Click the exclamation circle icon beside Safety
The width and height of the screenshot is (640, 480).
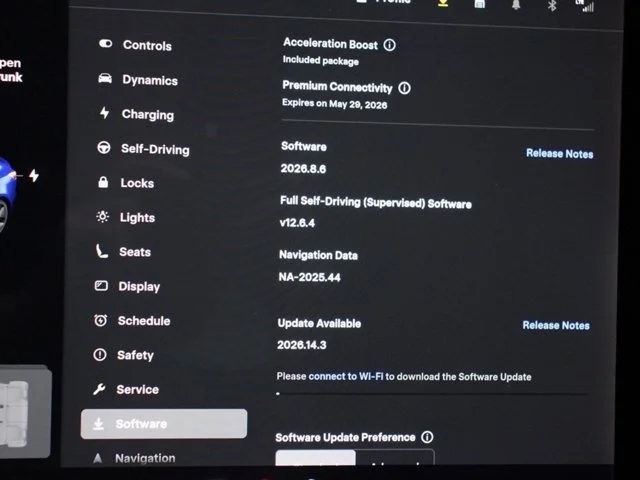(100, 354)
